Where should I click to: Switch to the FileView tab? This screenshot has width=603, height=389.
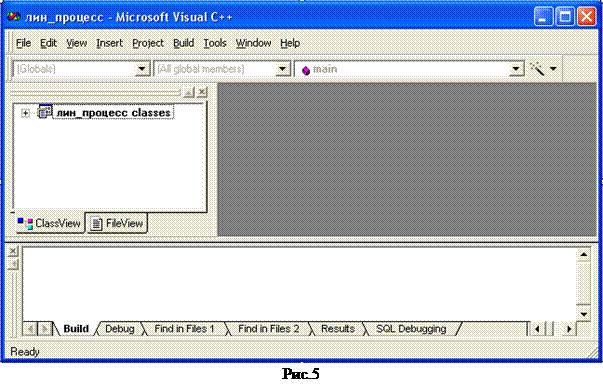pos(117,223)
